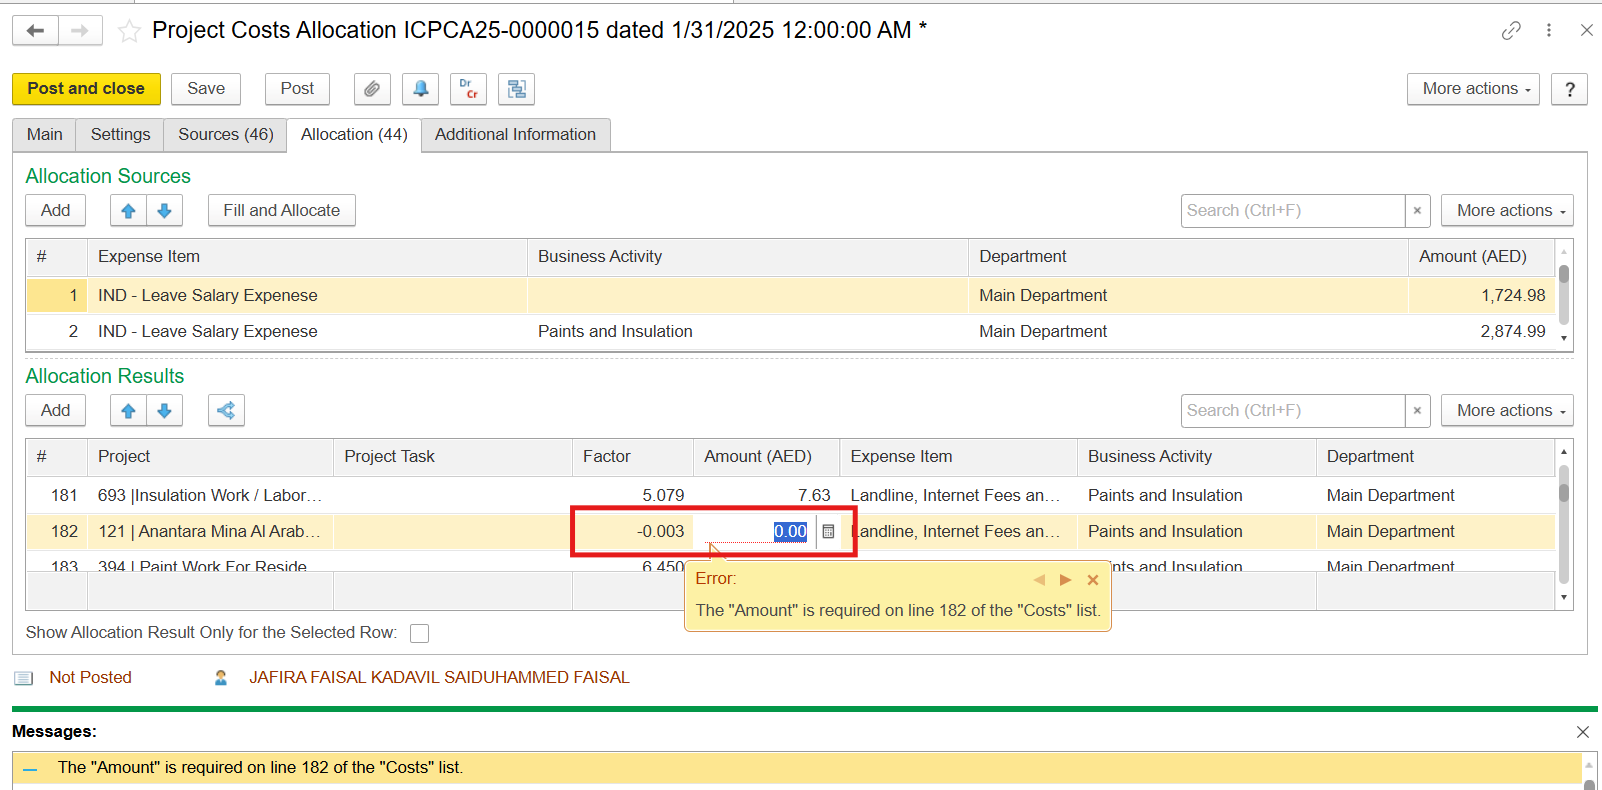Screen dimensions: 1602x790
Task: Click the Allocation Sources search field
Action: [x=1291, y=210]
